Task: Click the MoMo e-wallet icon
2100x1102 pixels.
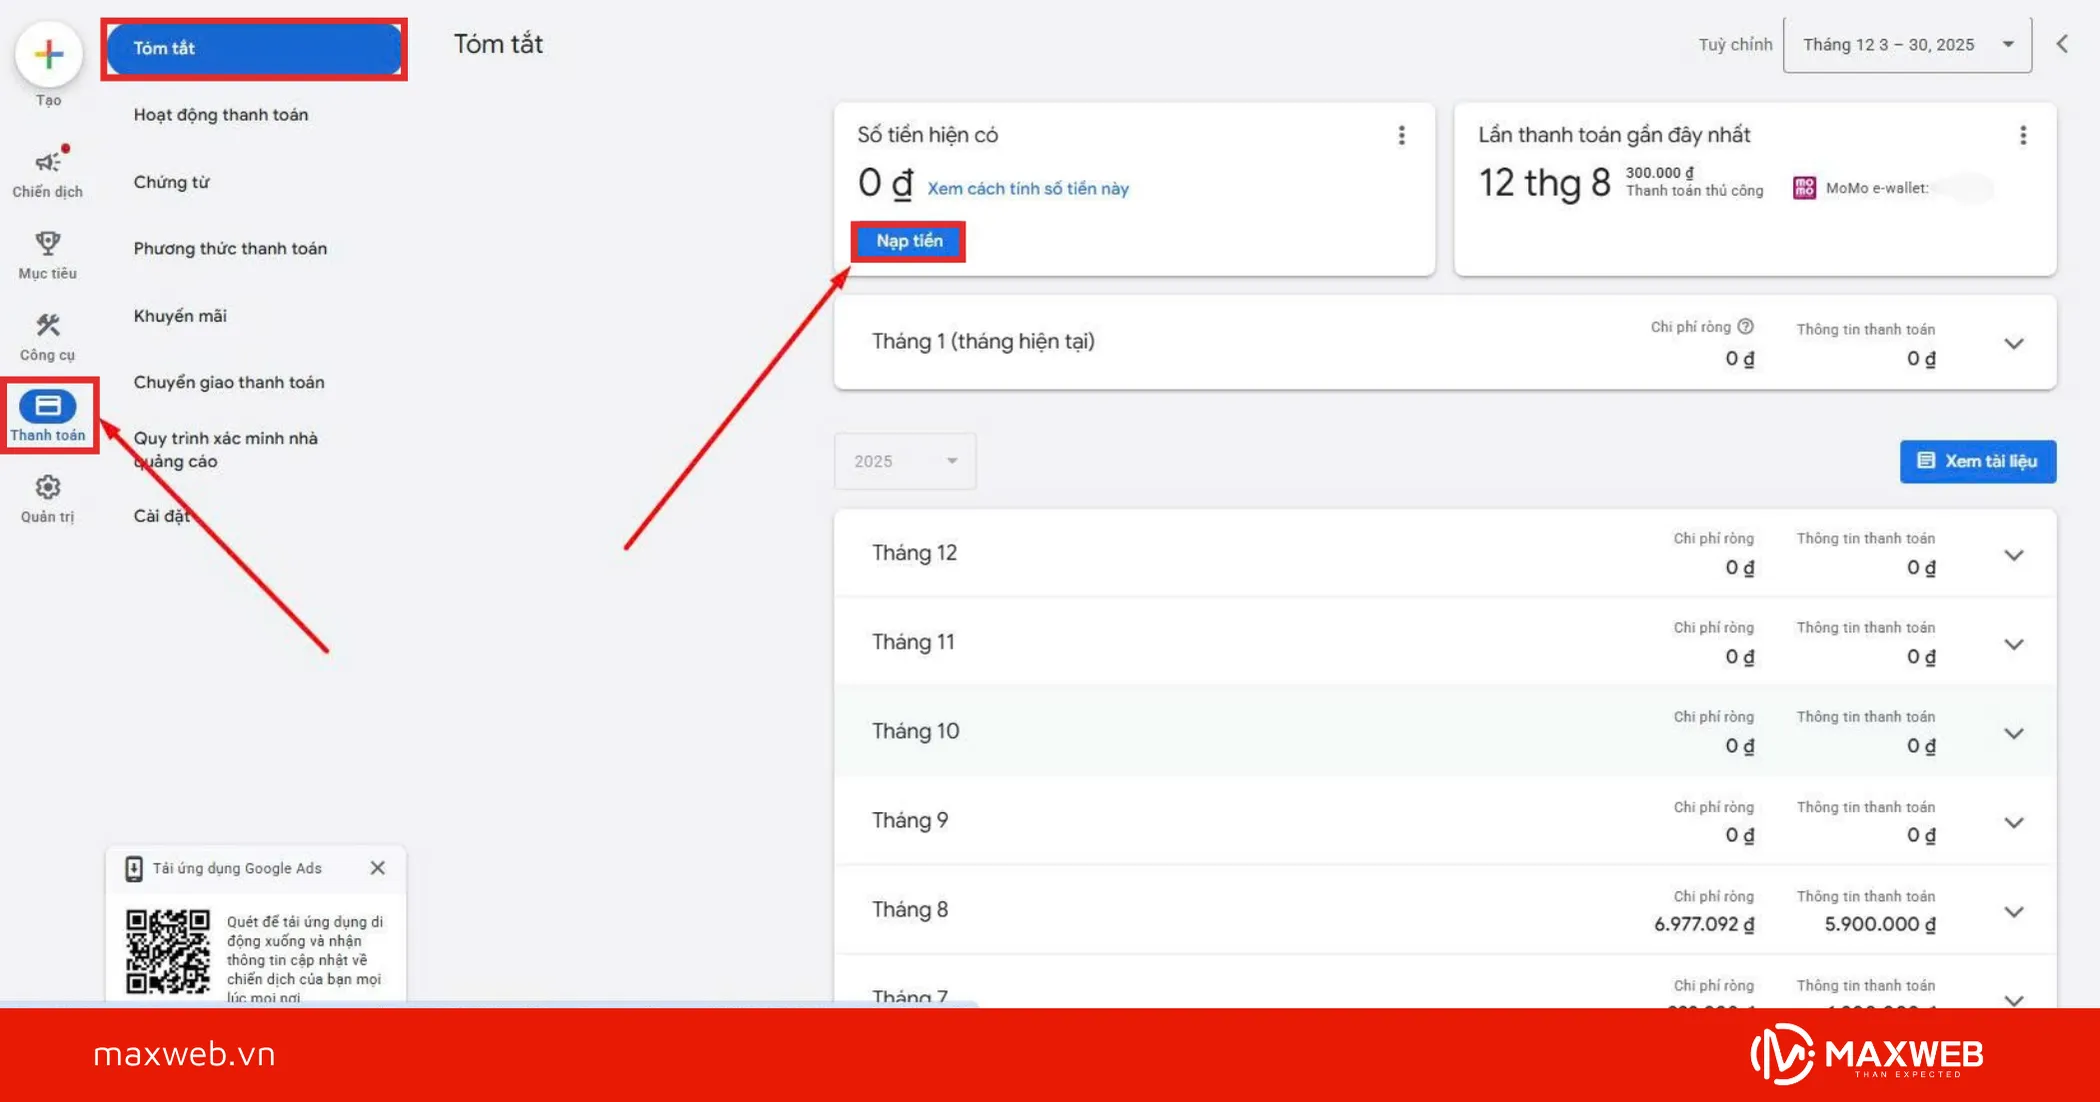Action: 1803,188
